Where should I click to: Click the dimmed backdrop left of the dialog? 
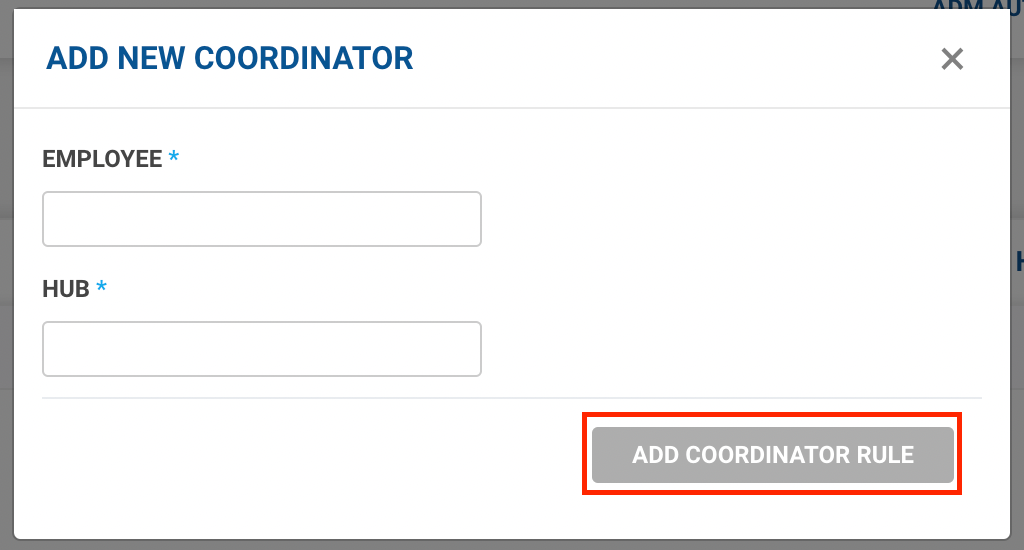(6, 300)
